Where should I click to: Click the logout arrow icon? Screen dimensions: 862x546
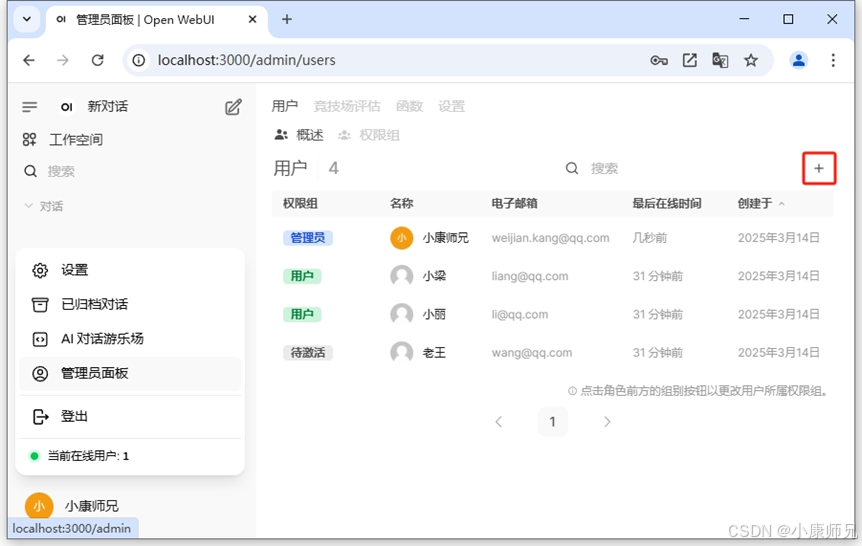40,417
